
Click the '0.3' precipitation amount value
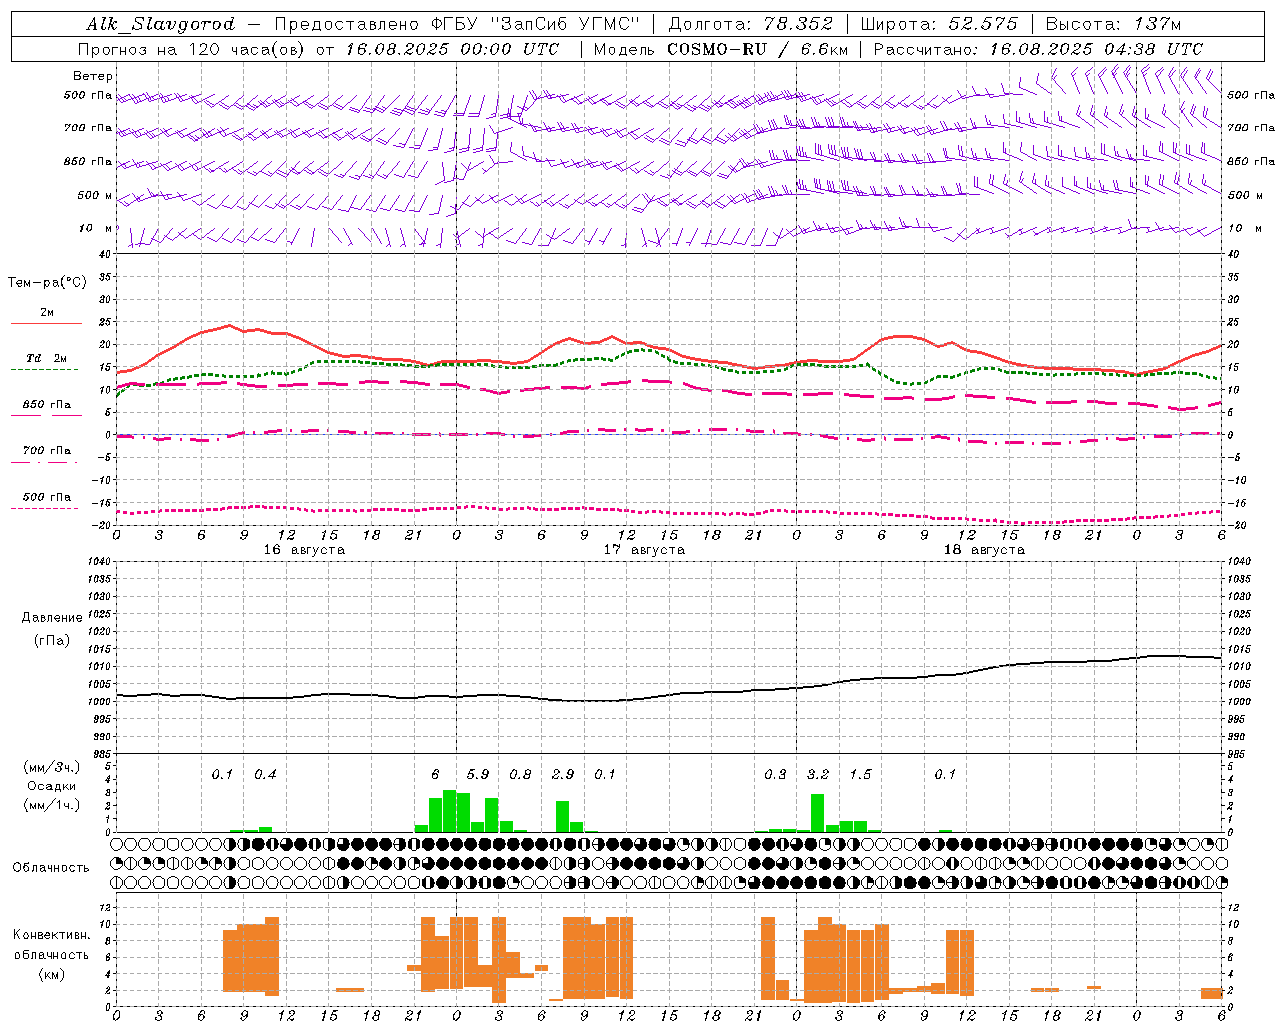pos(775,774)
